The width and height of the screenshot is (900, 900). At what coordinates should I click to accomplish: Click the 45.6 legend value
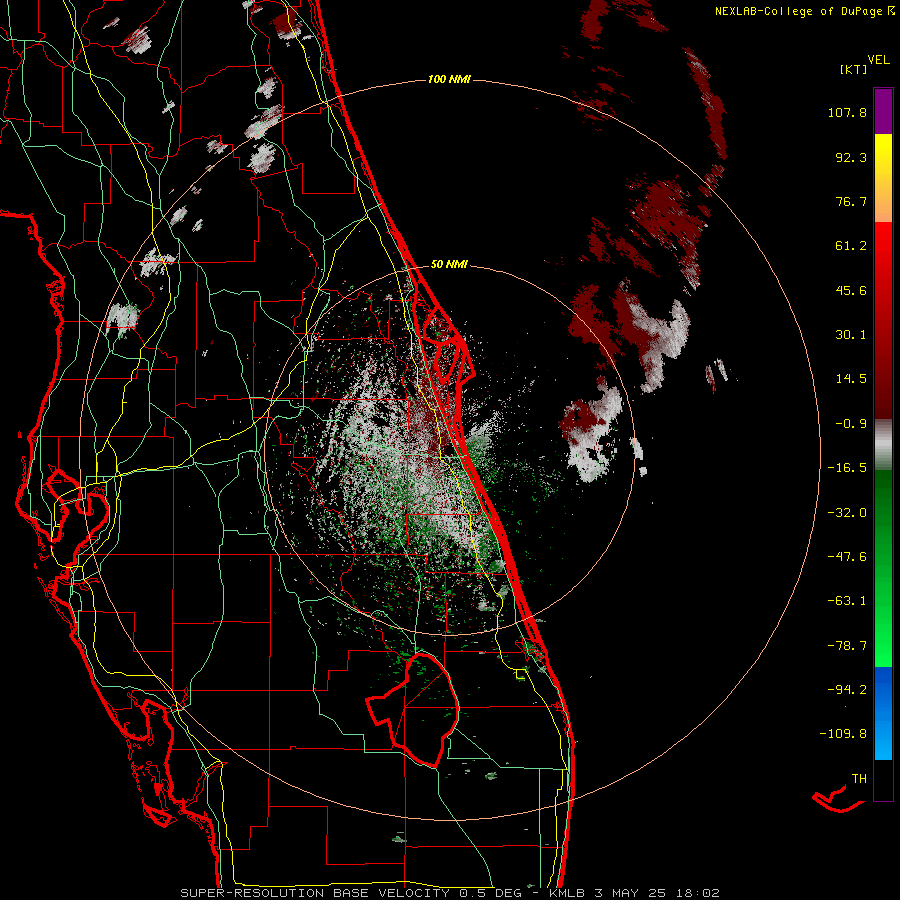click(851, 290)
